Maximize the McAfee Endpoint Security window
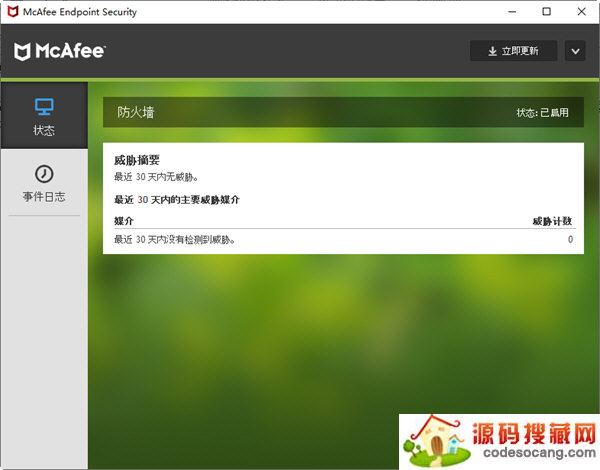The height and width of the screenshot is (470, 600). (547, 12)
